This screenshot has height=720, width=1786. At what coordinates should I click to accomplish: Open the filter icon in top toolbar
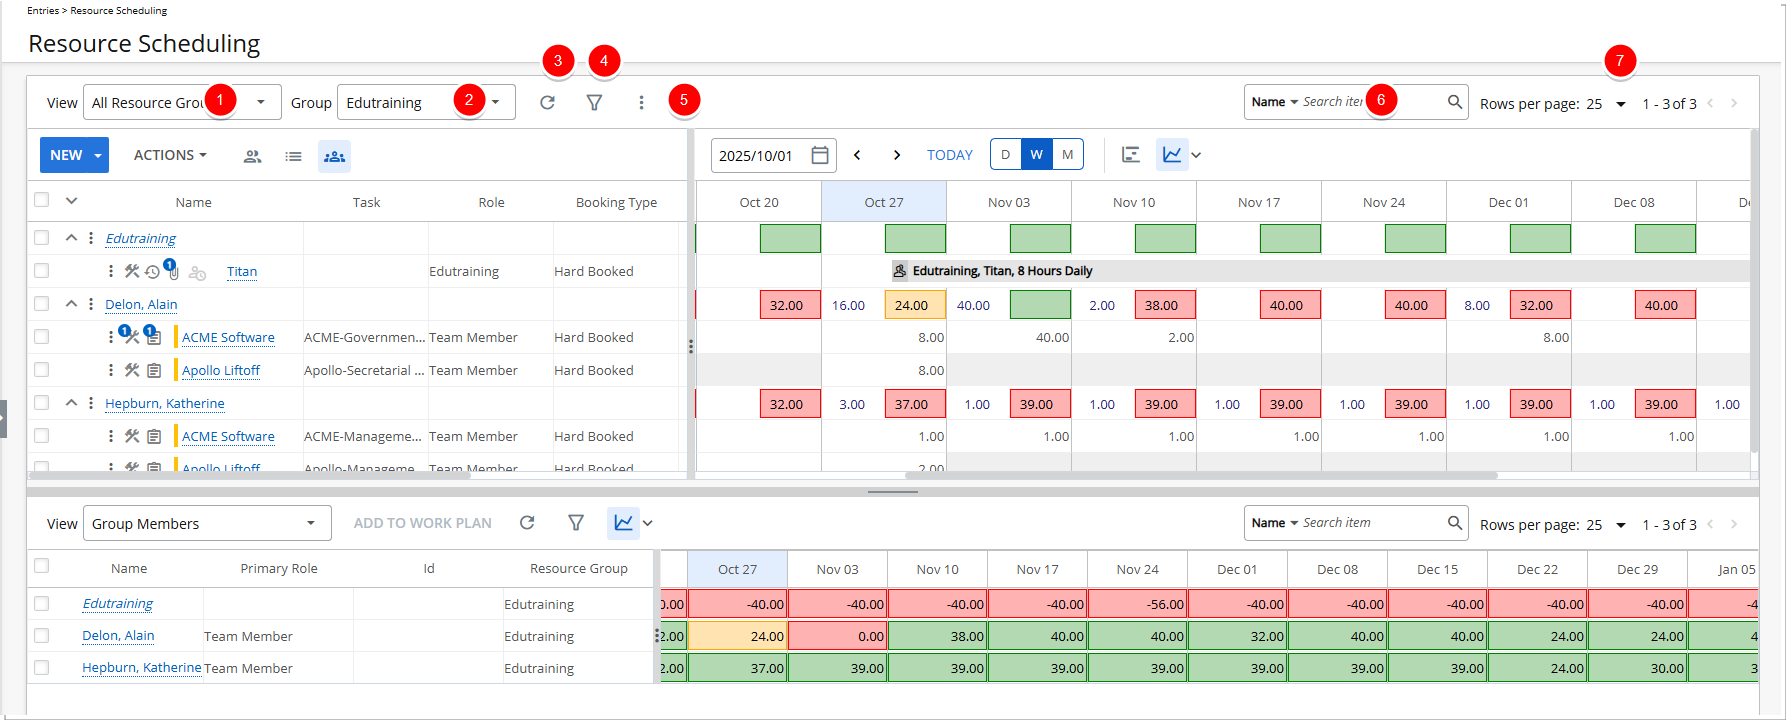tap(594, 102)
